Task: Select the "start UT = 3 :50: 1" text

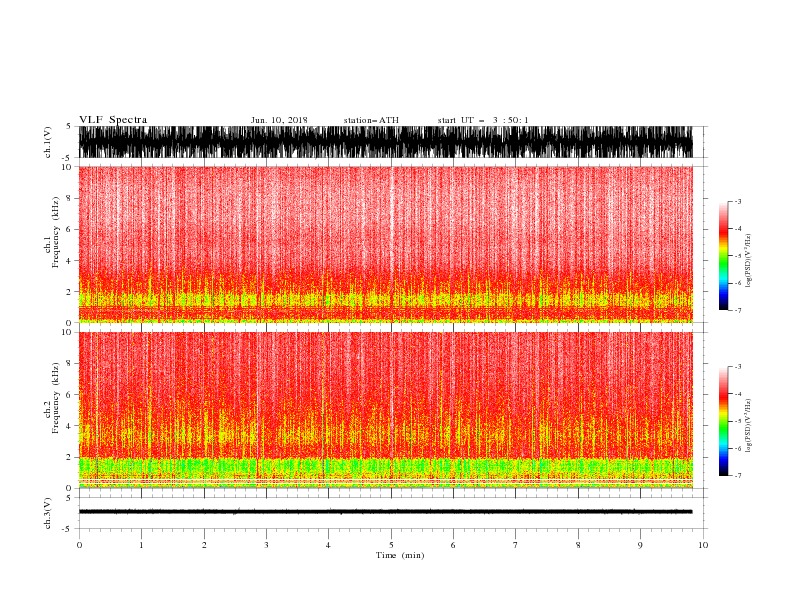Action: pyautogui.click(x=483, y=120)
